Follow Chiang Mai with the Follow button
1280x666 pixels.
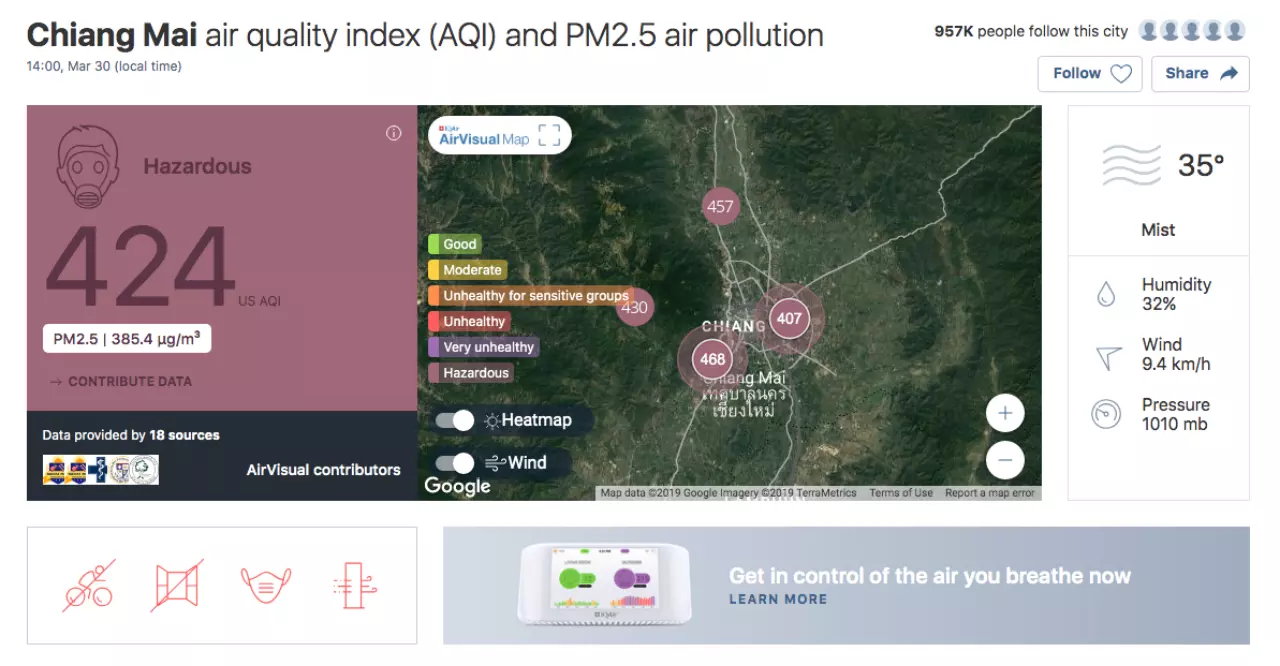click(x=1090, y=73)
